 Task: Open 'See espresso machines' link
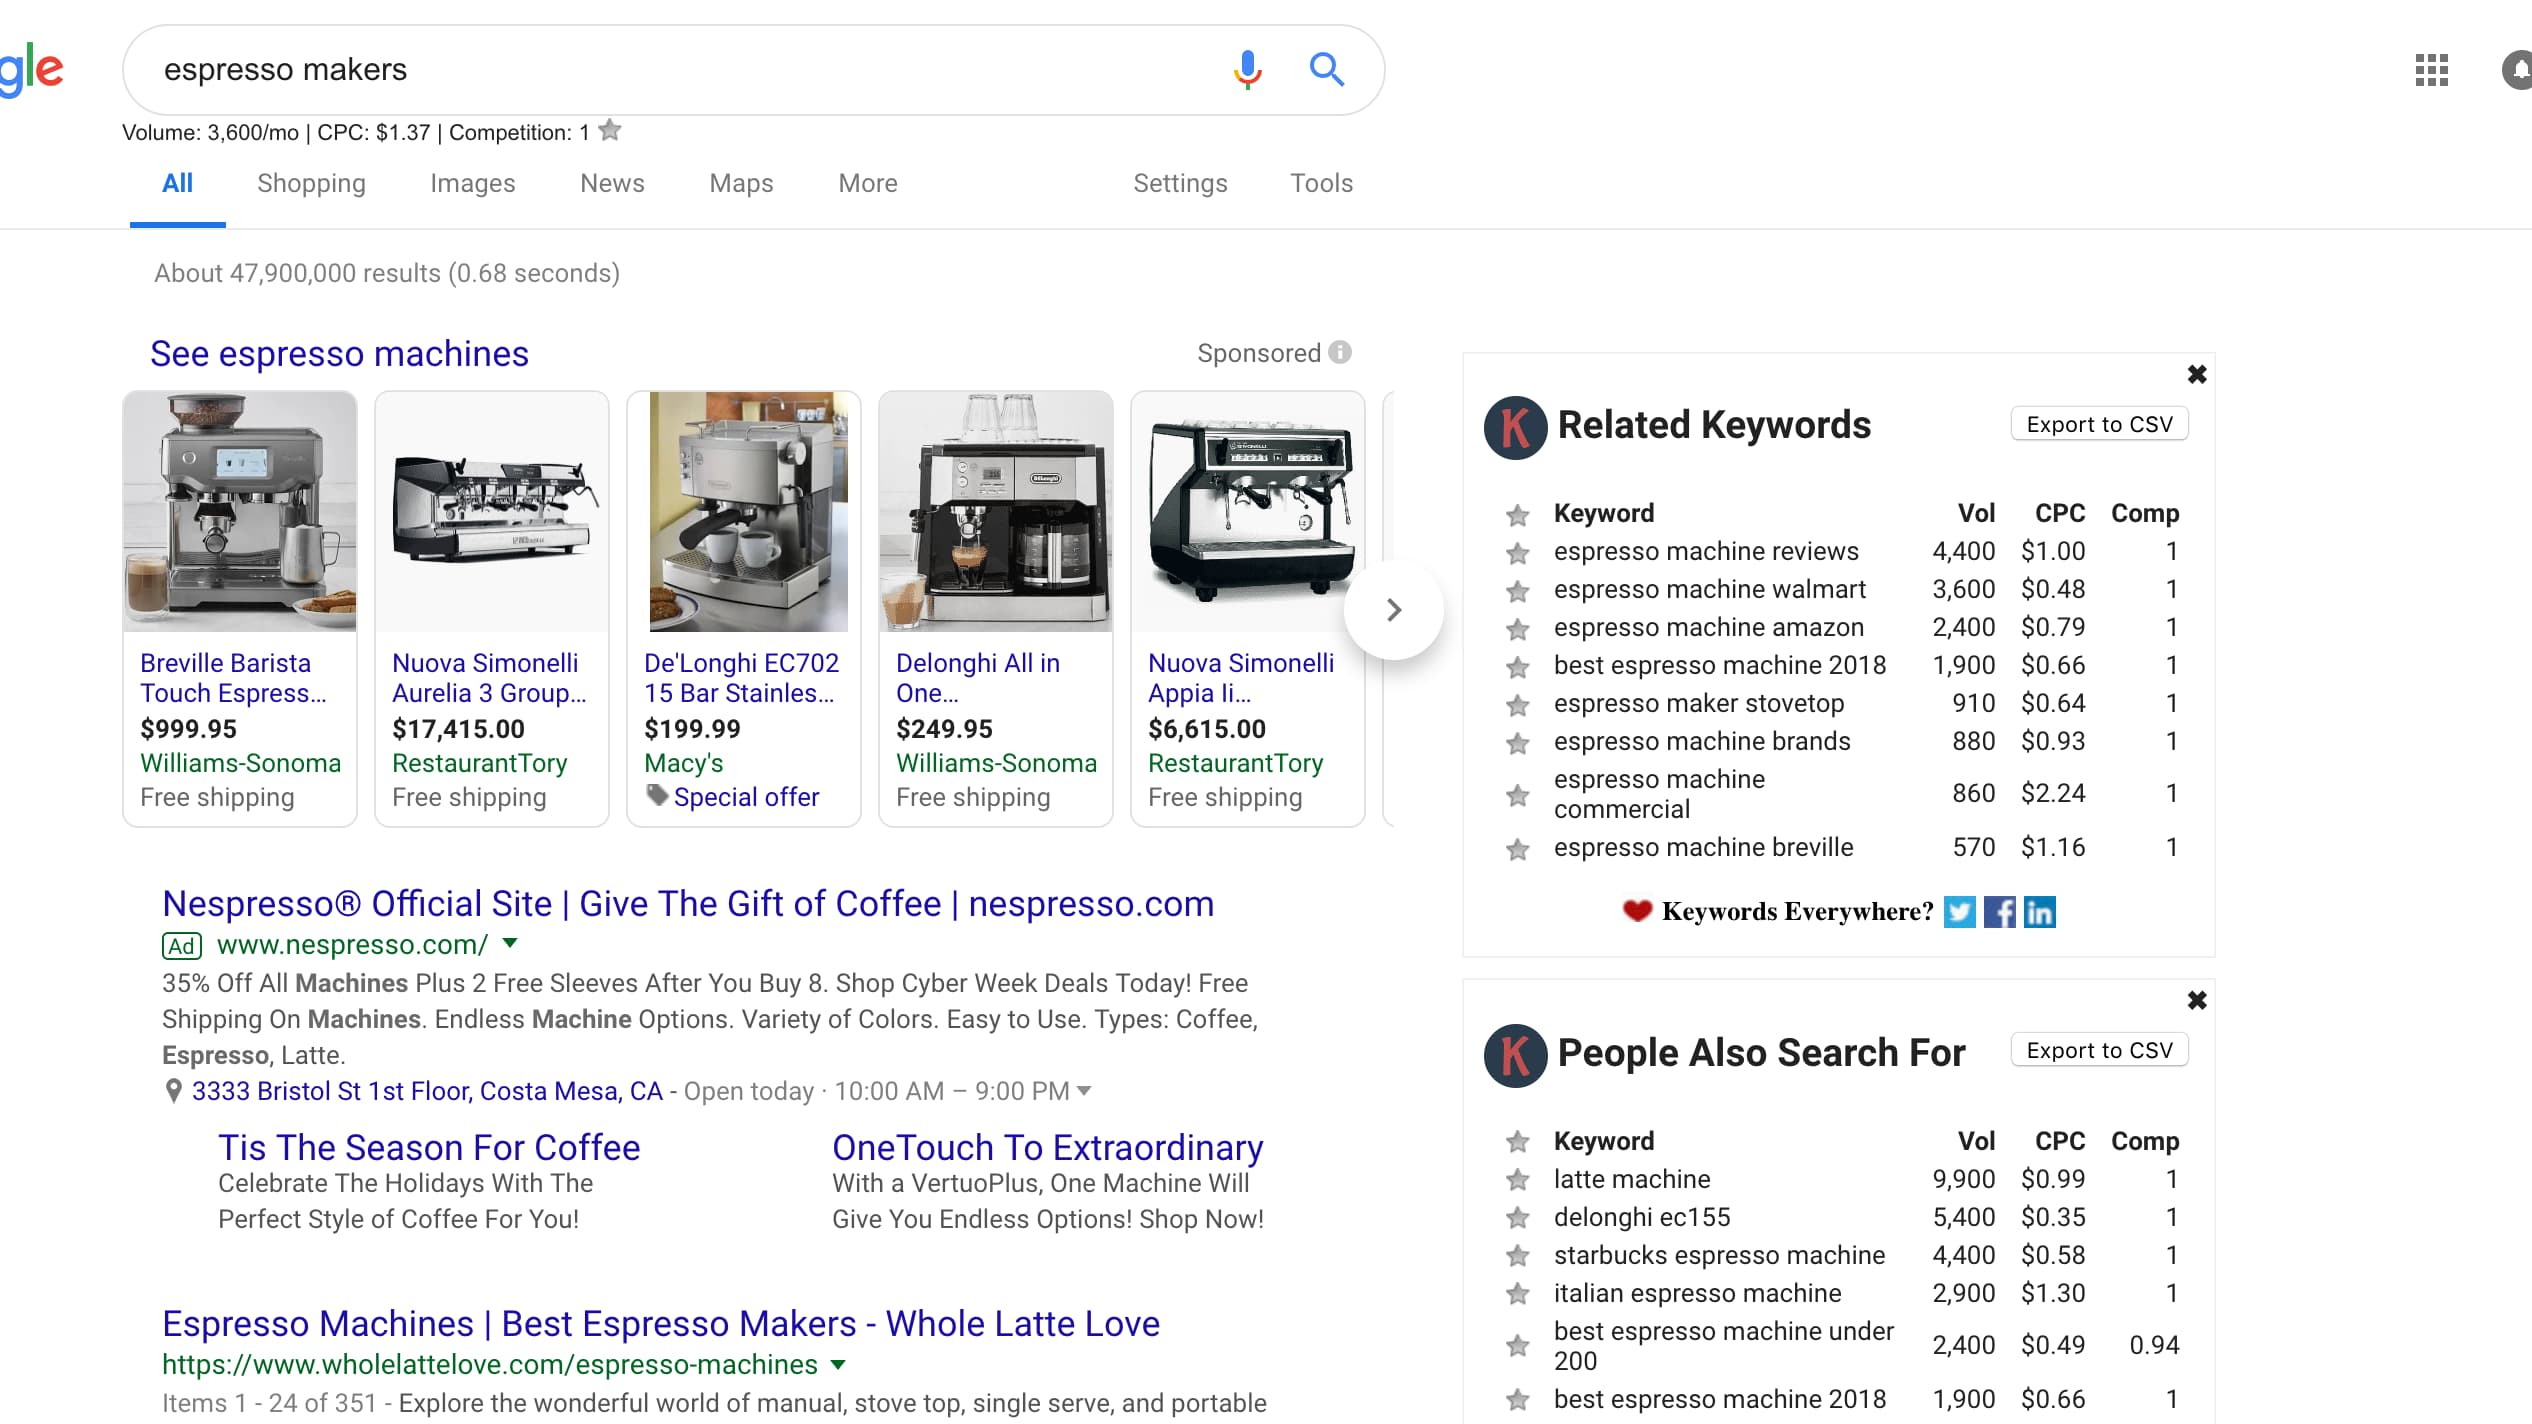click(339, 354)
